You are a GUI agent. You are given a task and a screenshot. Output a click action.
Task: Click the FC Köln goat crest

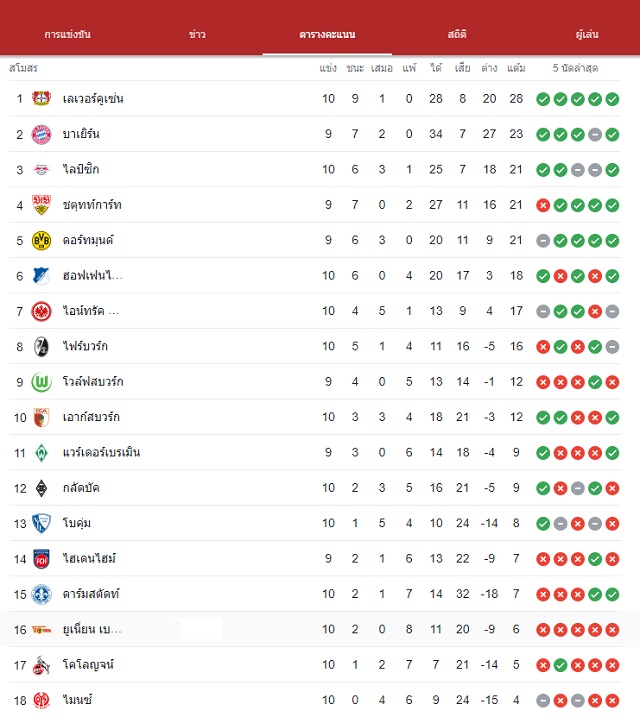[41, 665]
